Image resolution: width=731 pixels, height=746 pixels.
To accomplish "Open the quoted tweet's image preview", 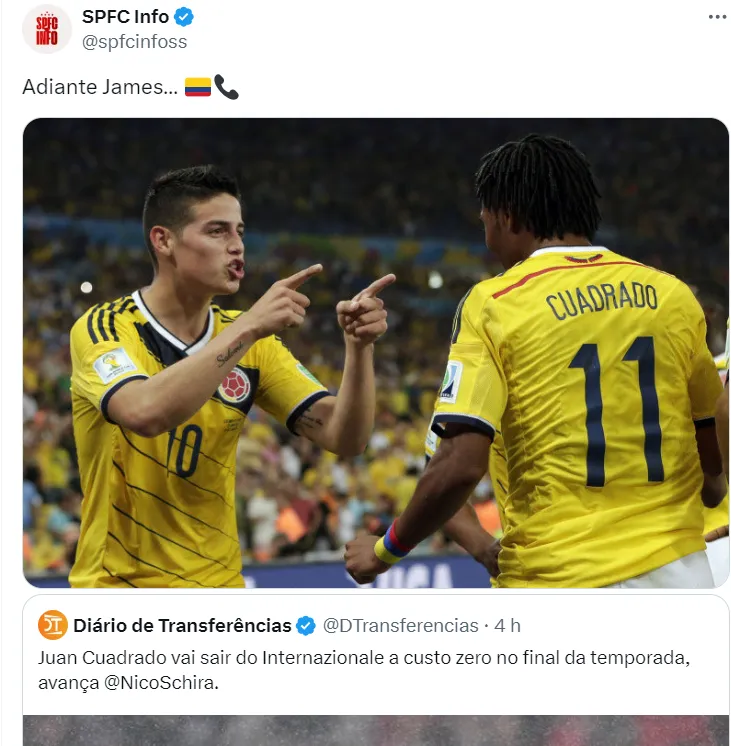I will [375, 730].
